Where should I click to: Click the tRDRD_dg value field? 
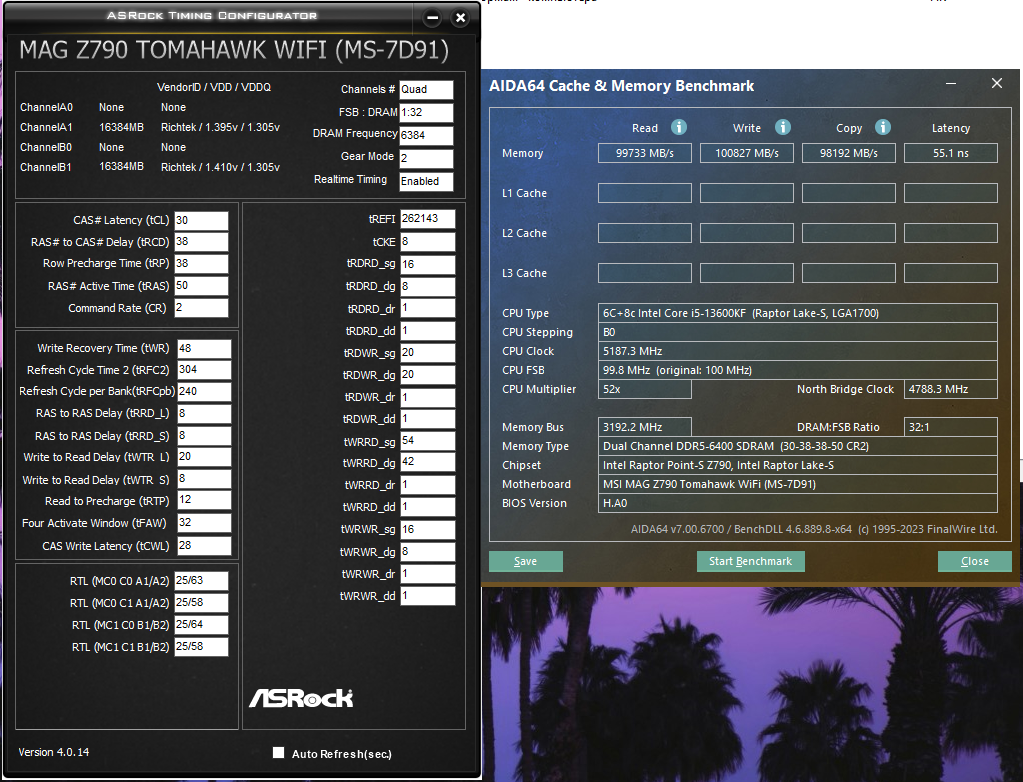click(427, 286)
